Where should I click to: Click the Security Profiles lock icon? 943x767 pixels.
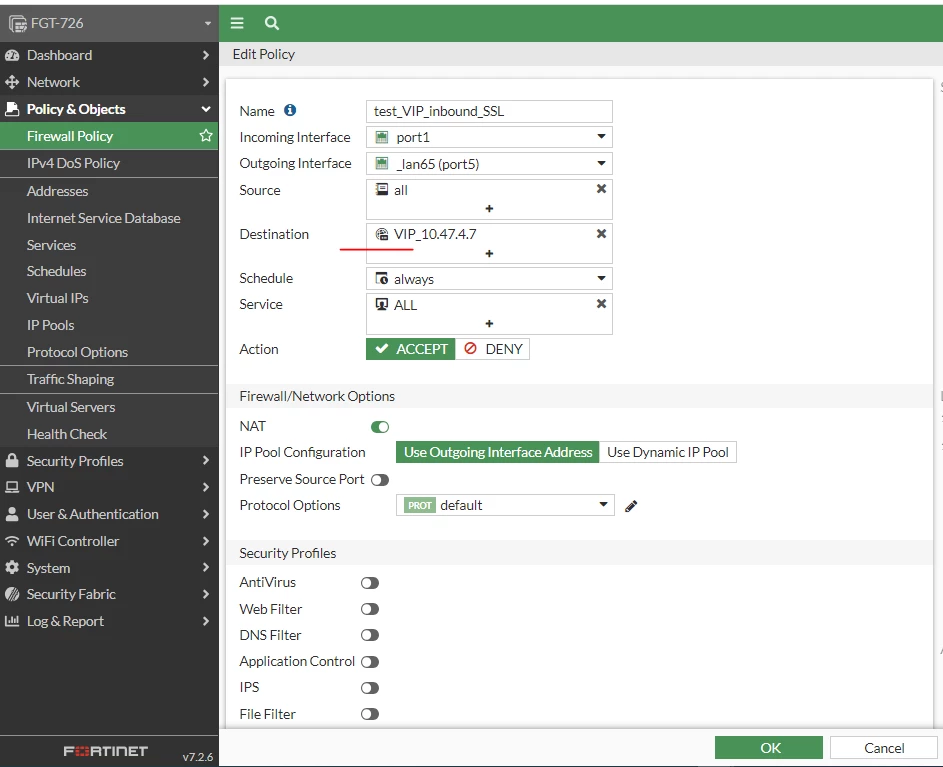(x=12, y=461)
